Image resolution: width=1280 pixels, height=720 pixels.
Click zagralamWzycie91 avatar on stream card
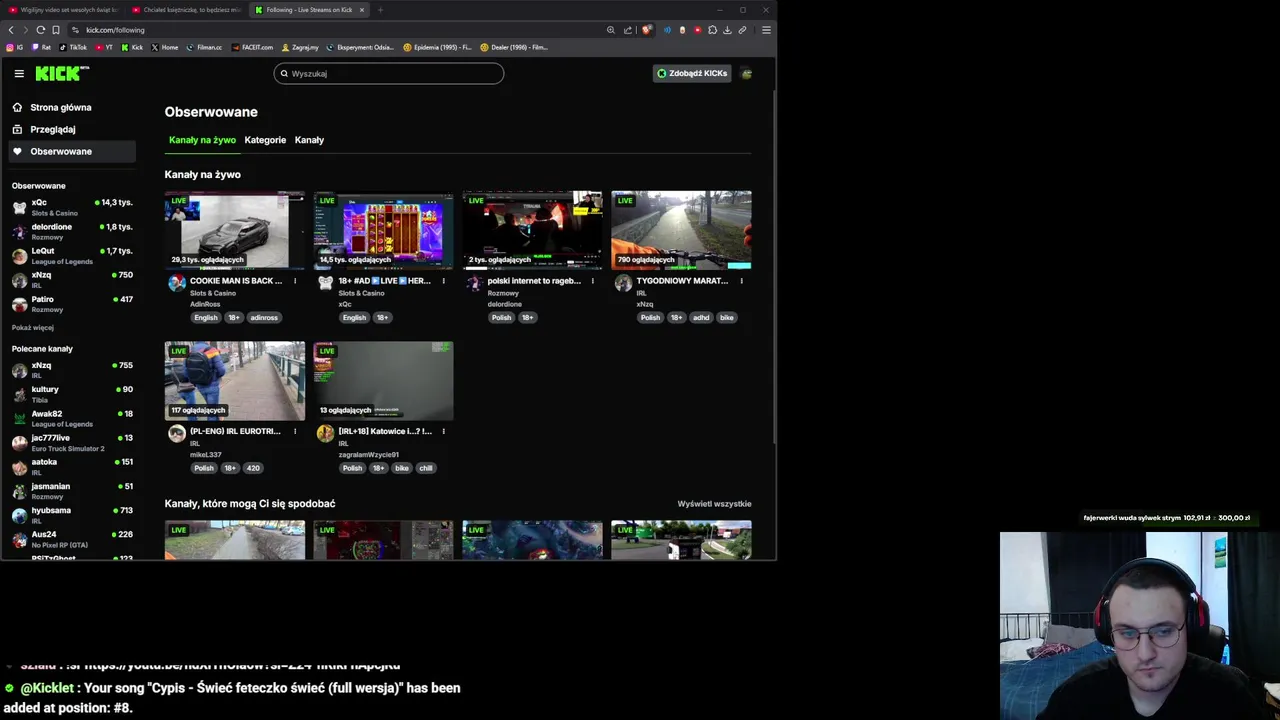pyautogui.click(x=326, y=433)
